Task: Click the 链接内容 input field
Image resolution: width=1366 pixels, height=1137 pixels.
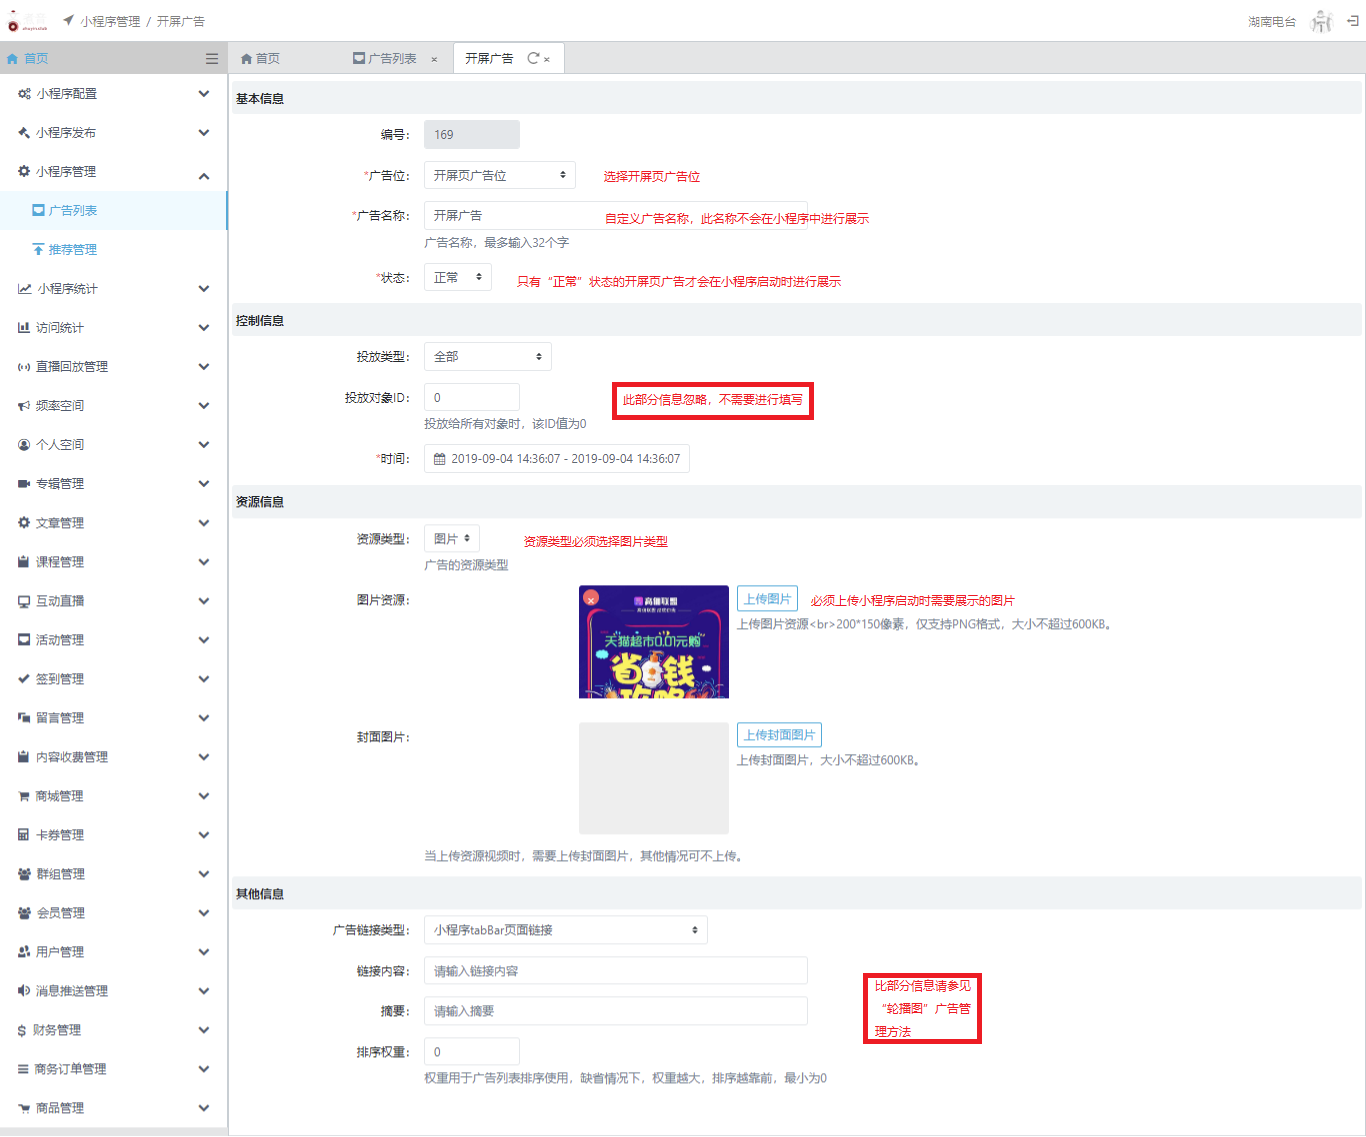Action: coord(615,971)
